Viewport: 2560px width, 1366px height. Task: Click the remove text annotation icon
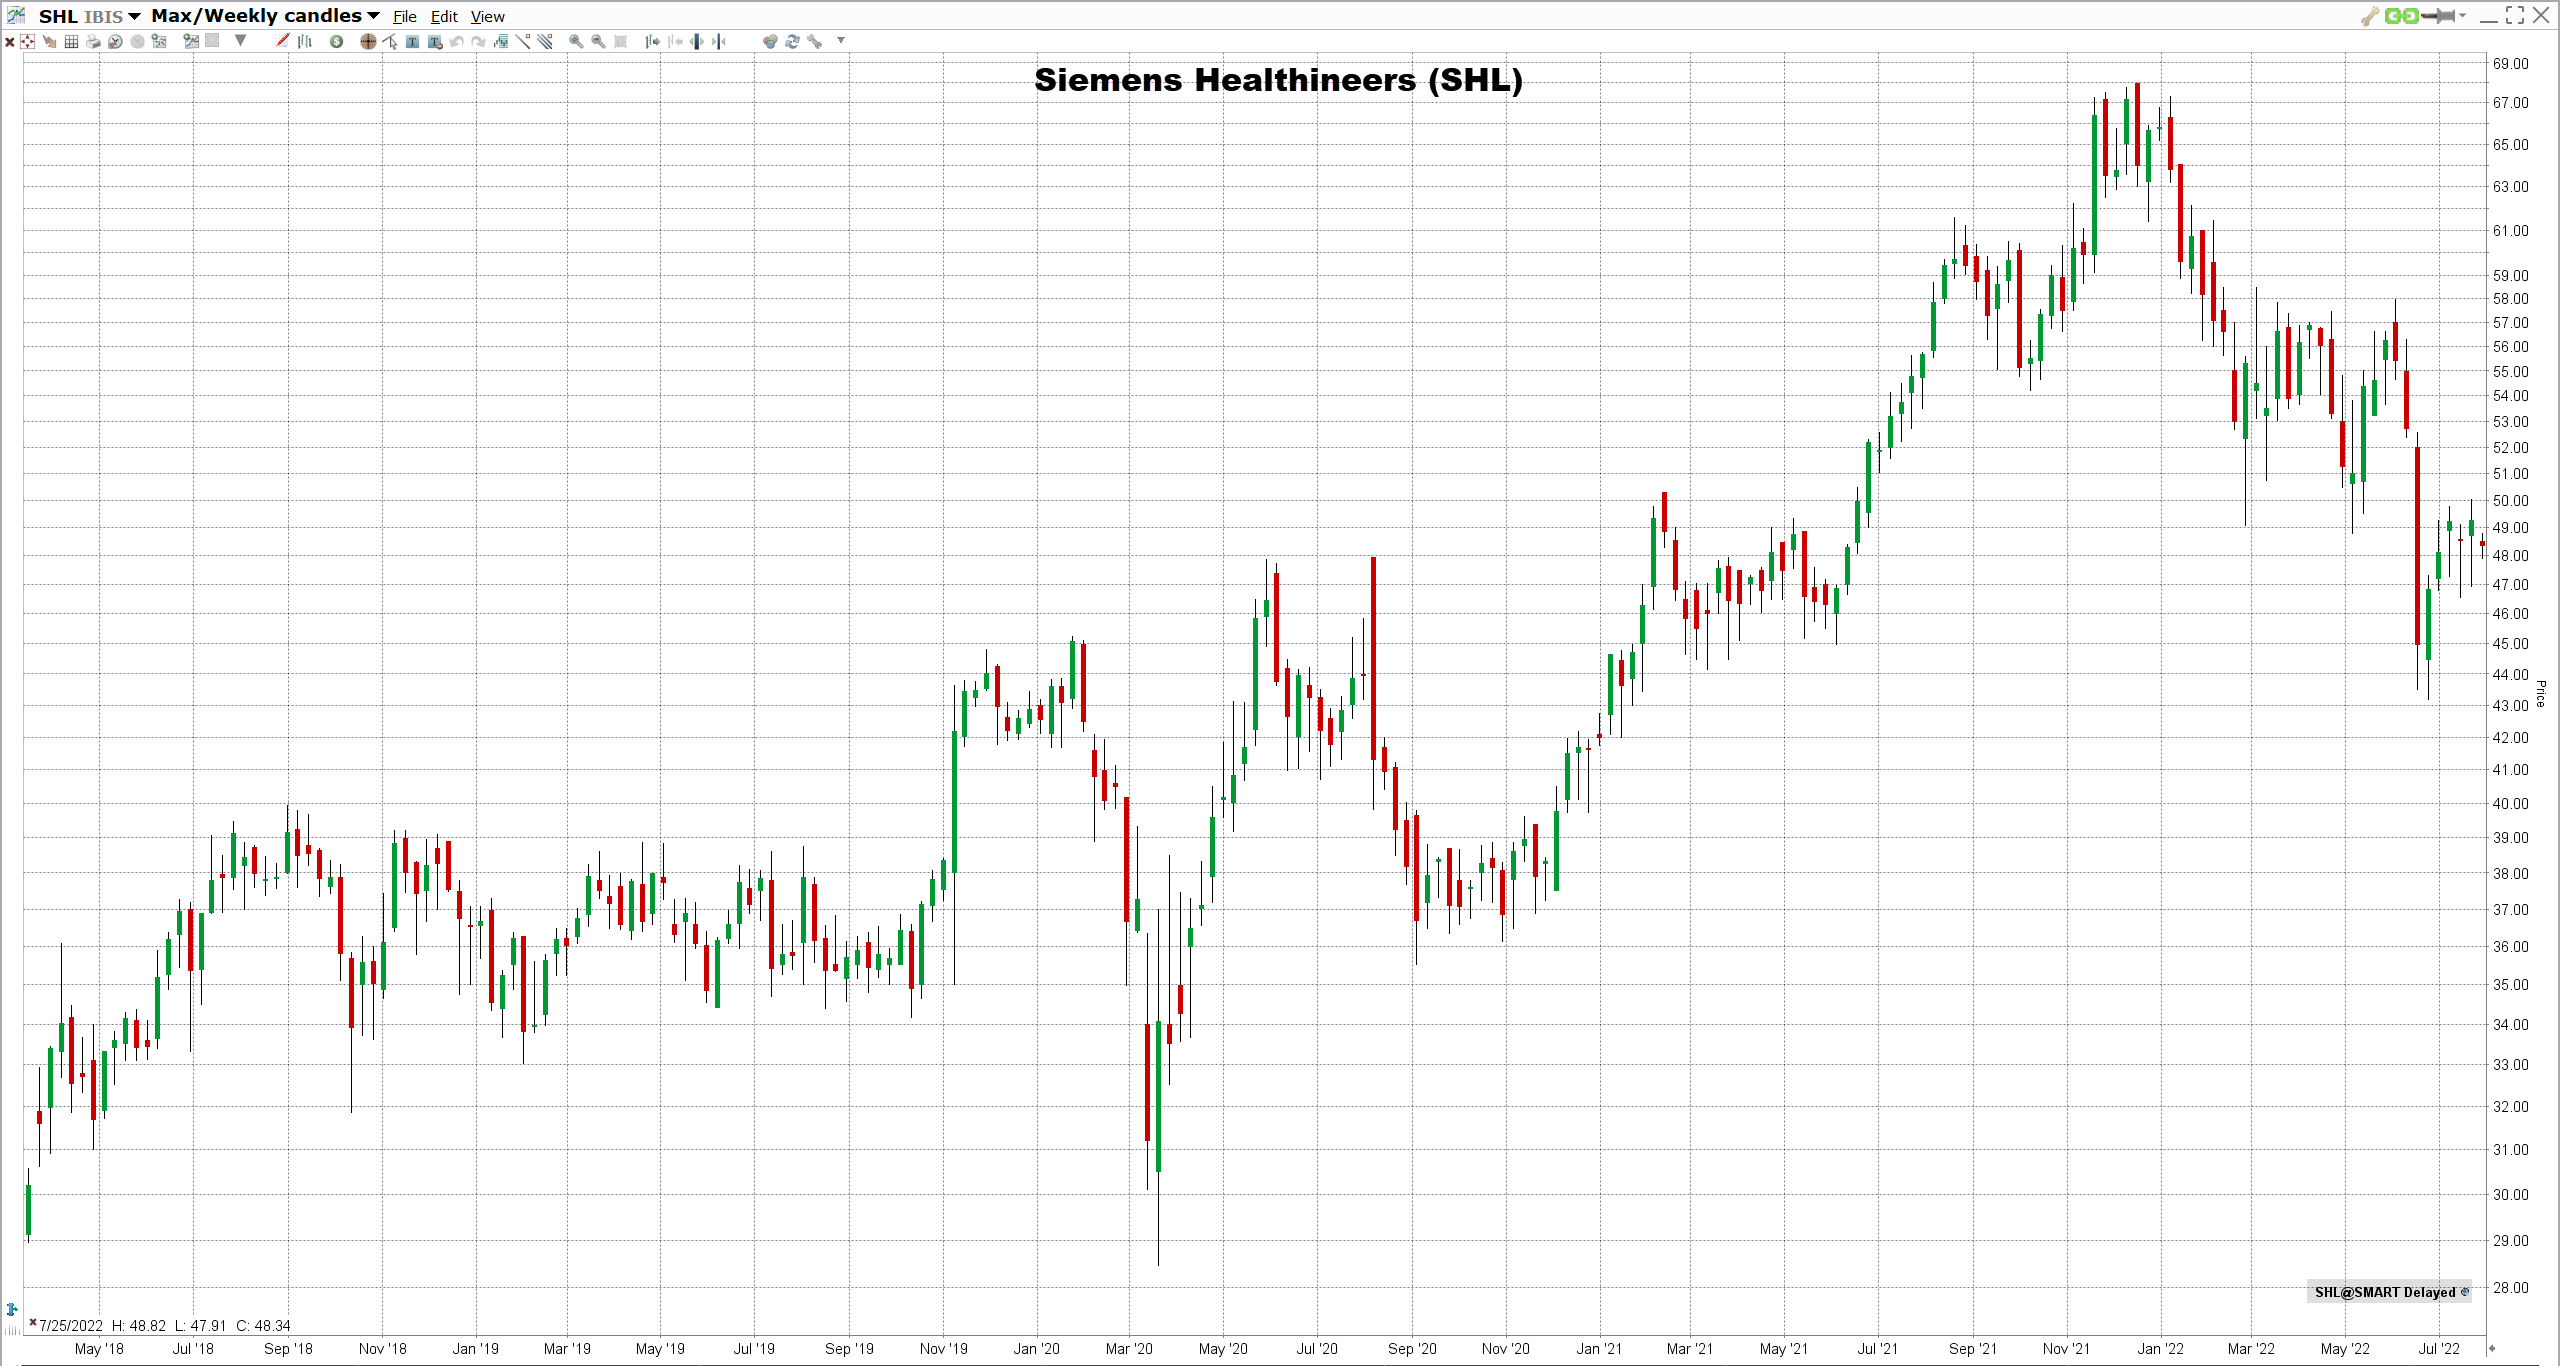pyautogui.click(x=434, y=42)
